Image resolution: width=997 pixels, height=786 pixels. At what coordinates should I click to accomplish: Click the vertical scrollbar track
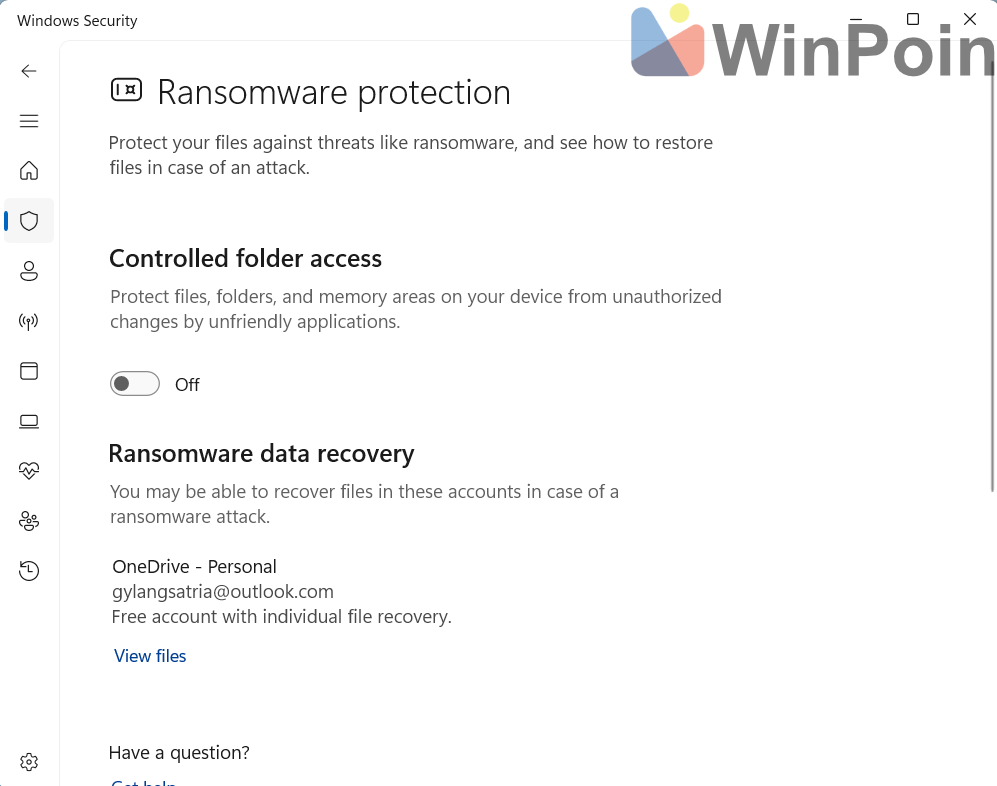coord(991,400)
